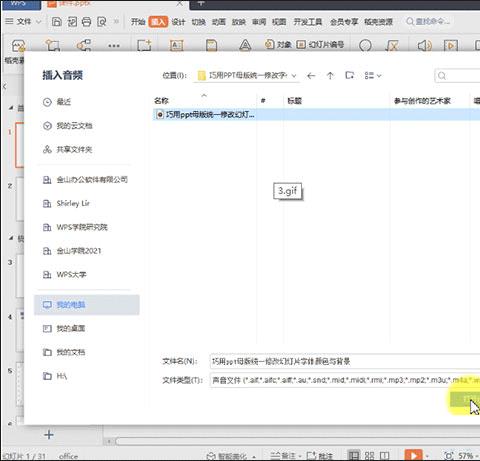Switch to normal view icon
This screenshot has width=480, height=461.
pyautogui.click(x=354, y=455)
